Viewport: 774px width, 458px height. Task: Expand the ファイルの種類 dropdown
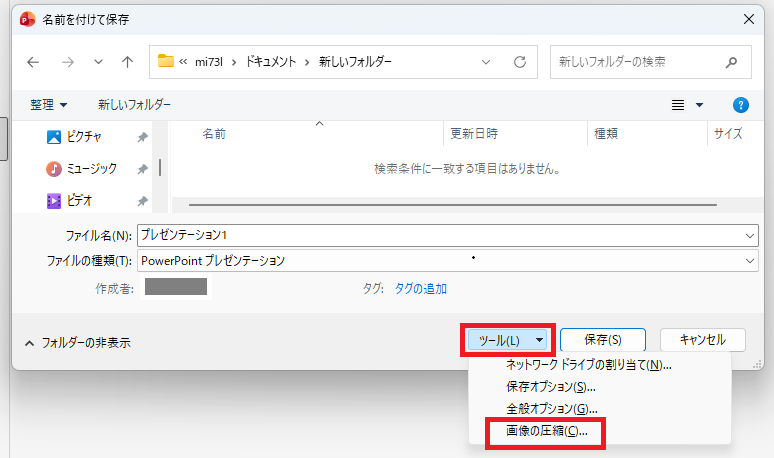[750, 261]
